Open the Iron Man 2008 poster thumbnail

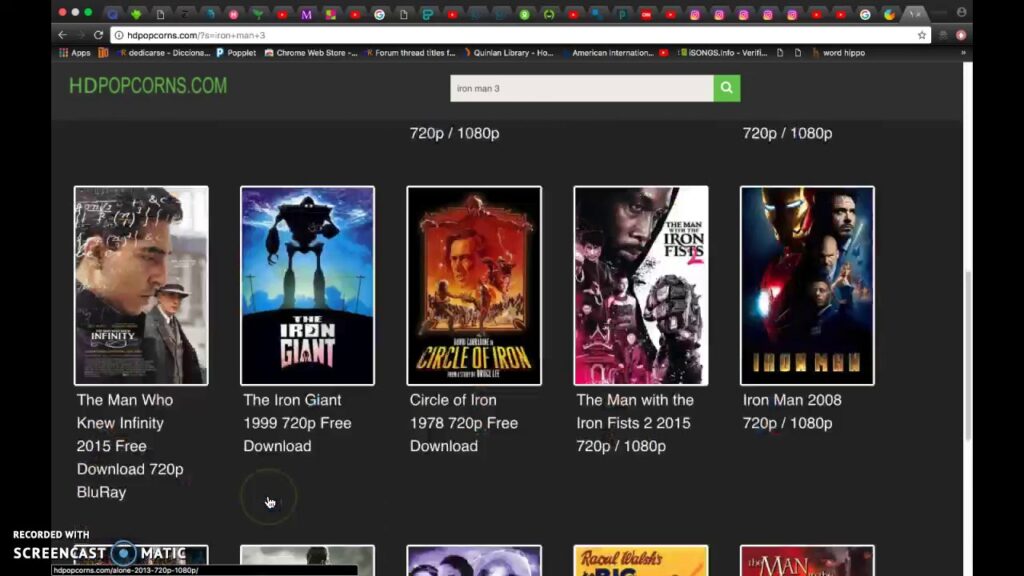pyautogui.click(x=807, y=285)
